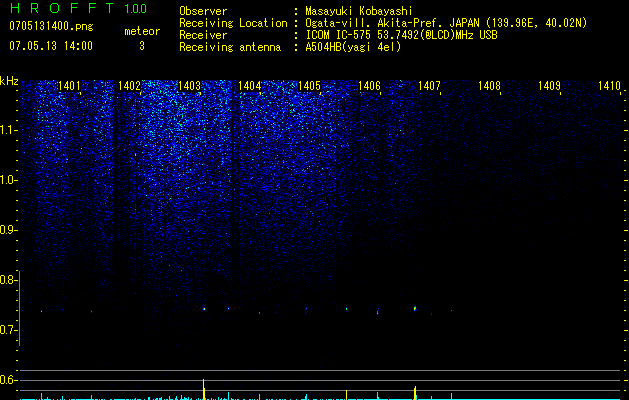Click the 0.7 frequency axis label
The width and height of the screenshot is (629, 400).
click(8, 330)
